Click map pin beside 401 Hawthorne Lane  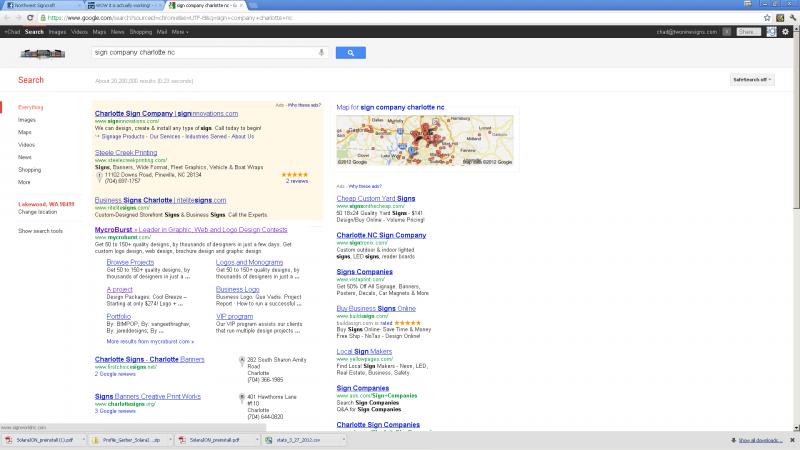(x=242, y=398)
